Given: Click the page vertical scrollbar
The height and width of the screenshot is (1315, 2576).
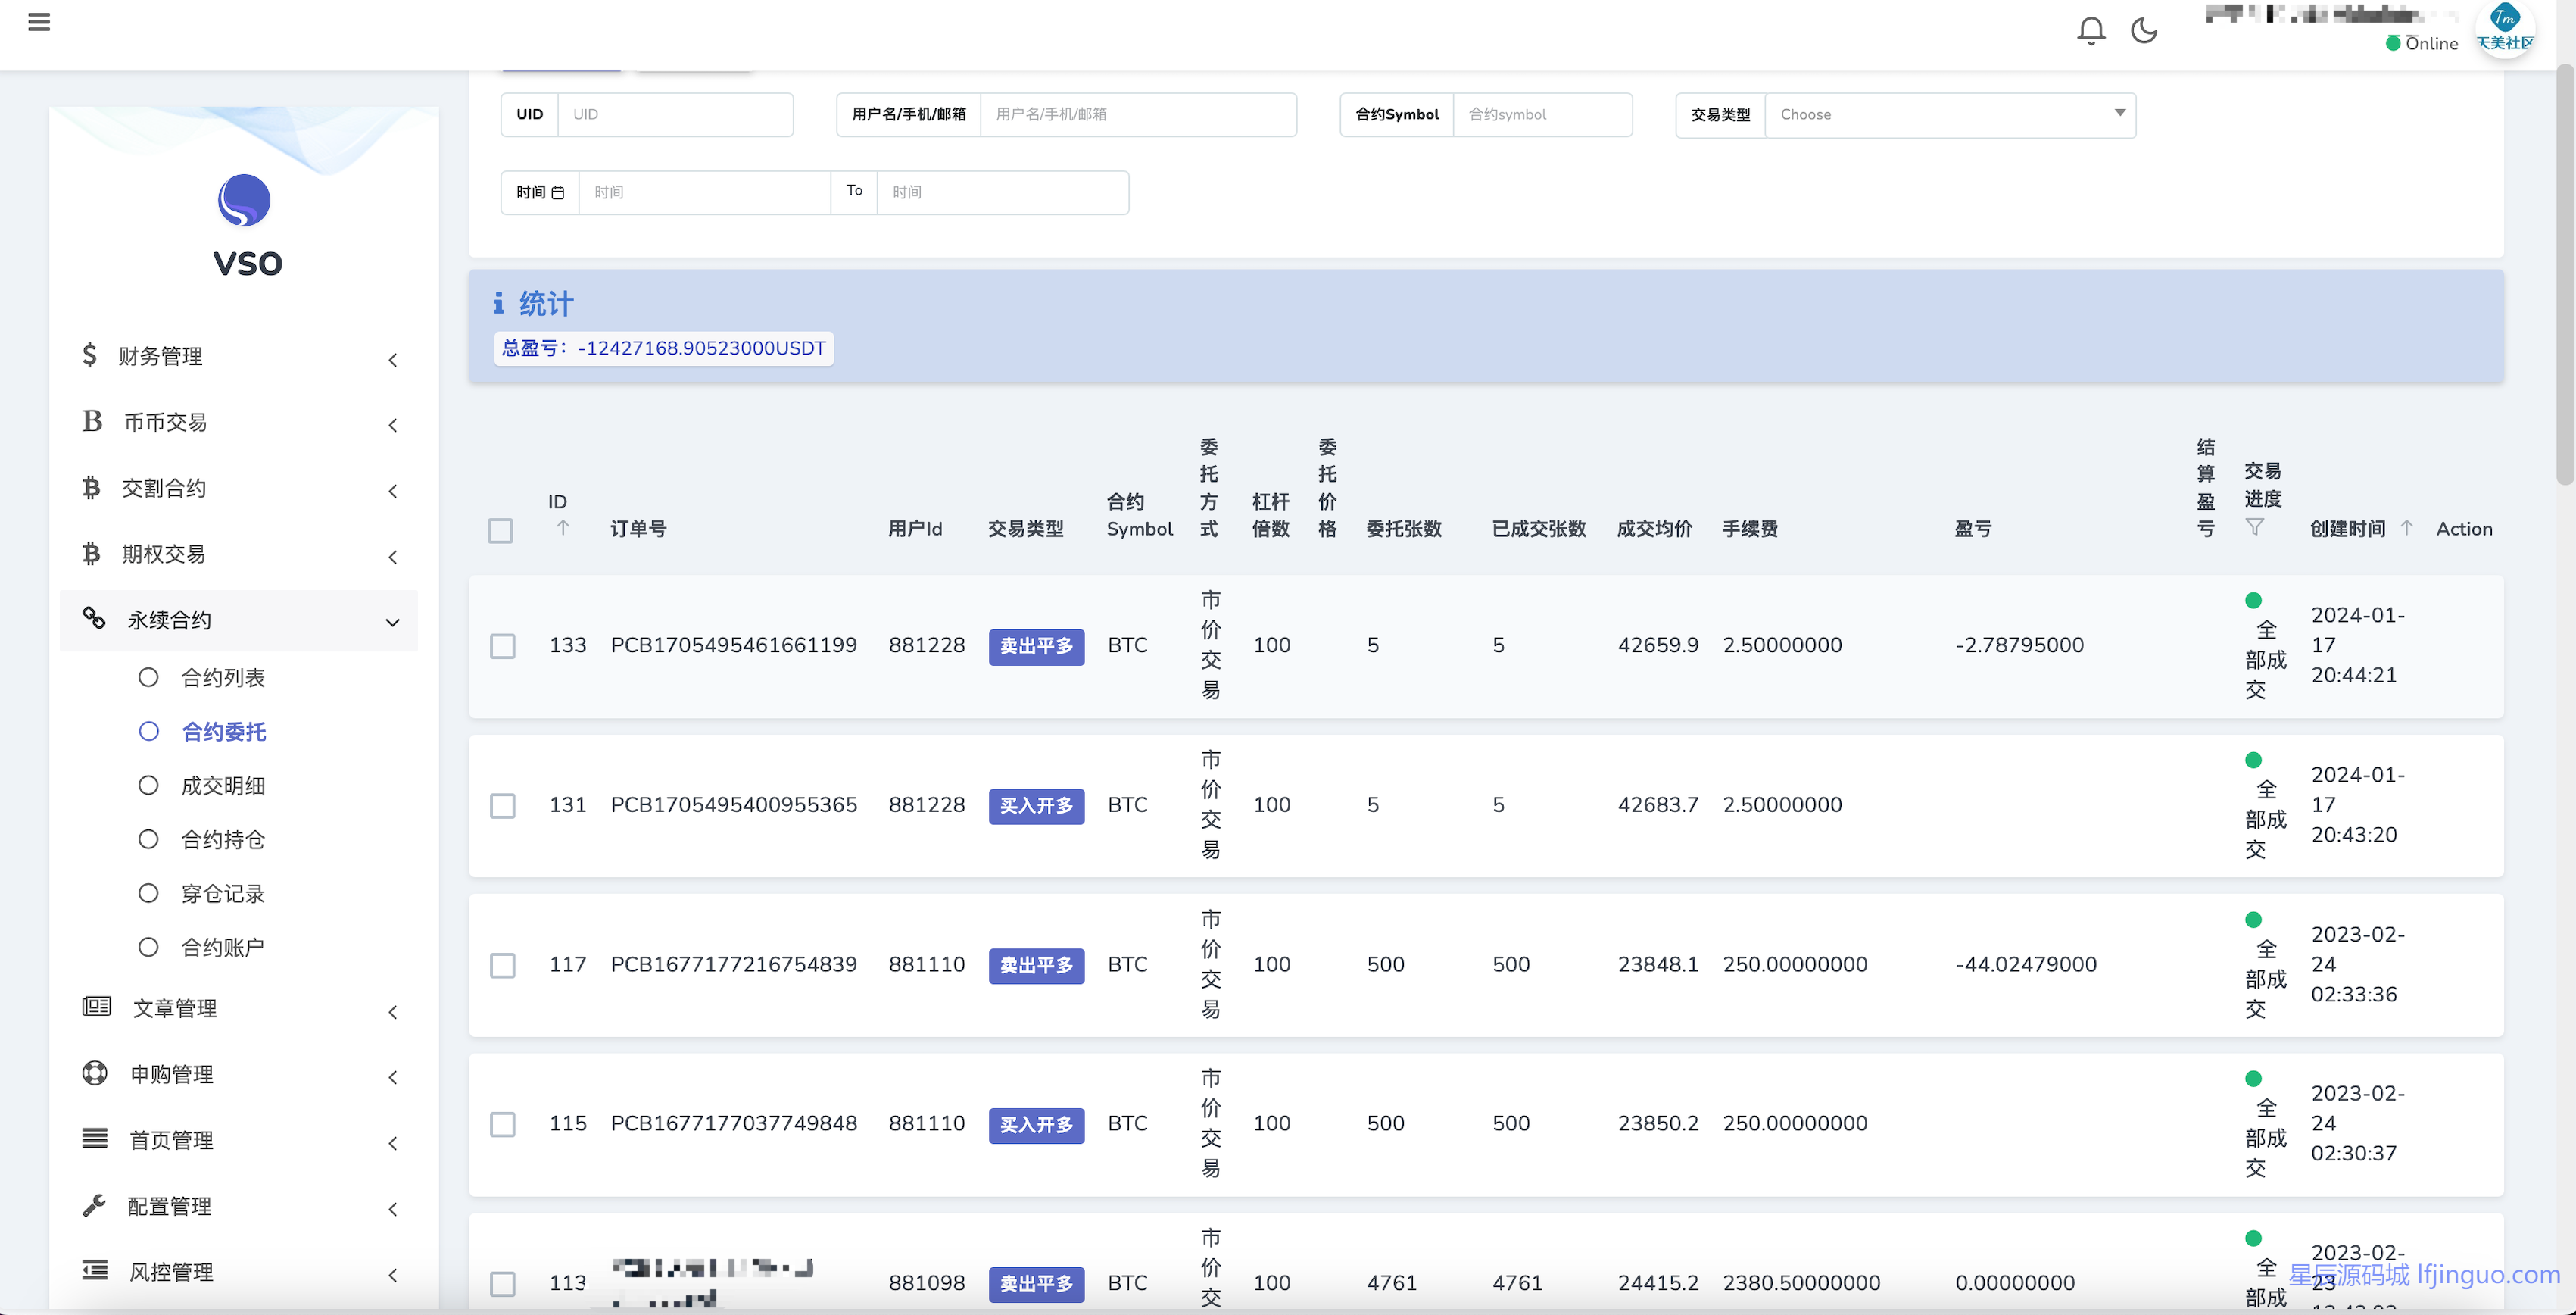Looking at the screenshot, I should click(2565, 275).
